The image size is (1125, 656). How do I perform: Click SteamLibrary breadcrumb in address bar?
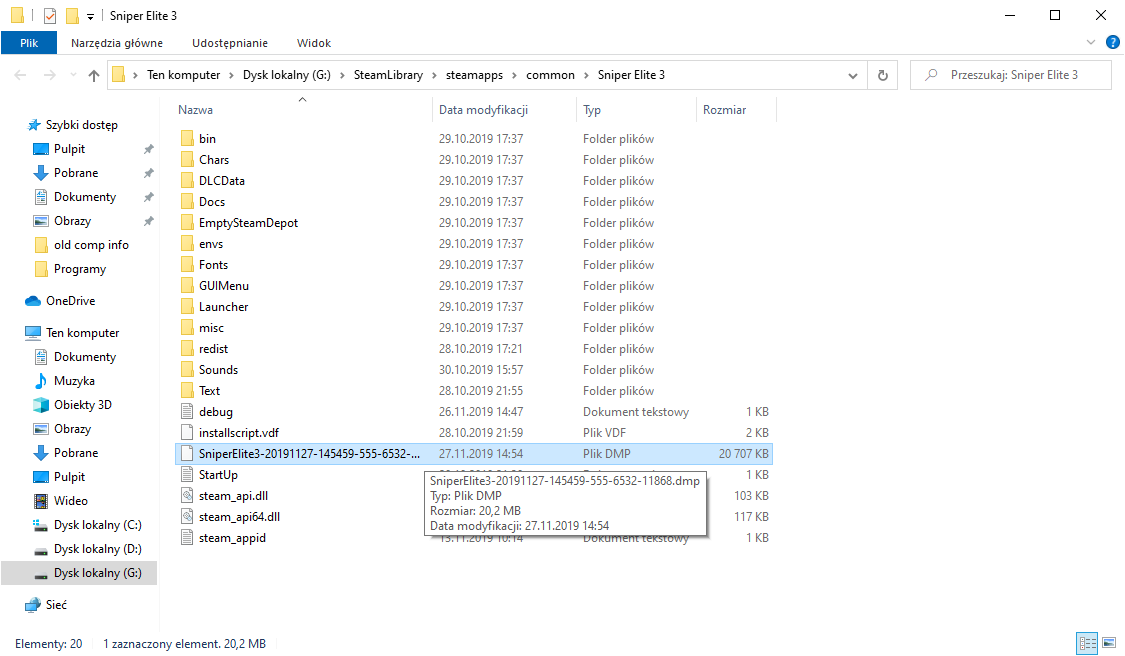point(388,75)
